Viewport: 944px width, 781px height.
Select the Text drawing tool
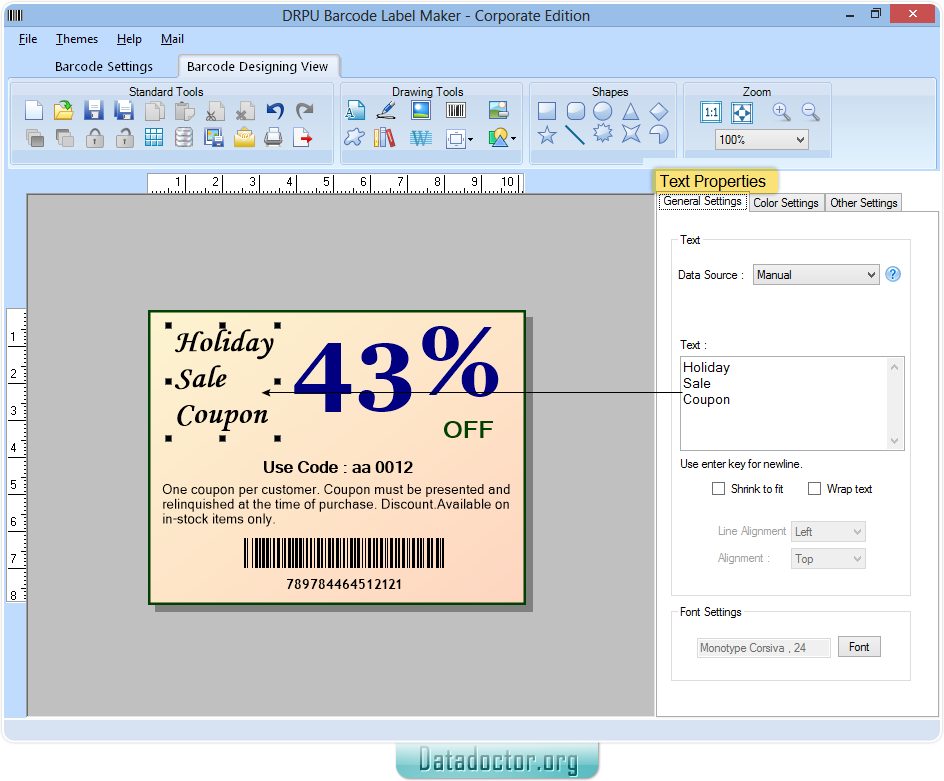pos(355,111)
